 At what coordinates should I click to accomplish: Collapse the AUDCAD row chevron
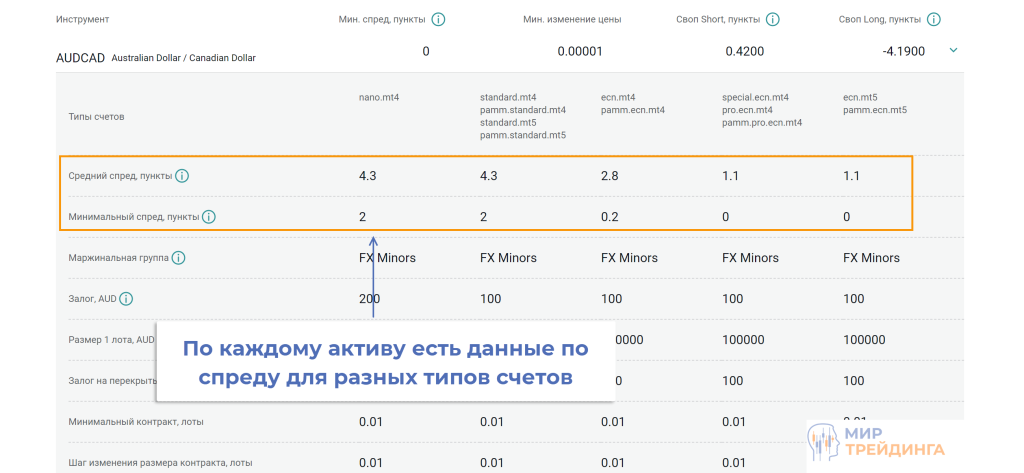tap(952, 51)
